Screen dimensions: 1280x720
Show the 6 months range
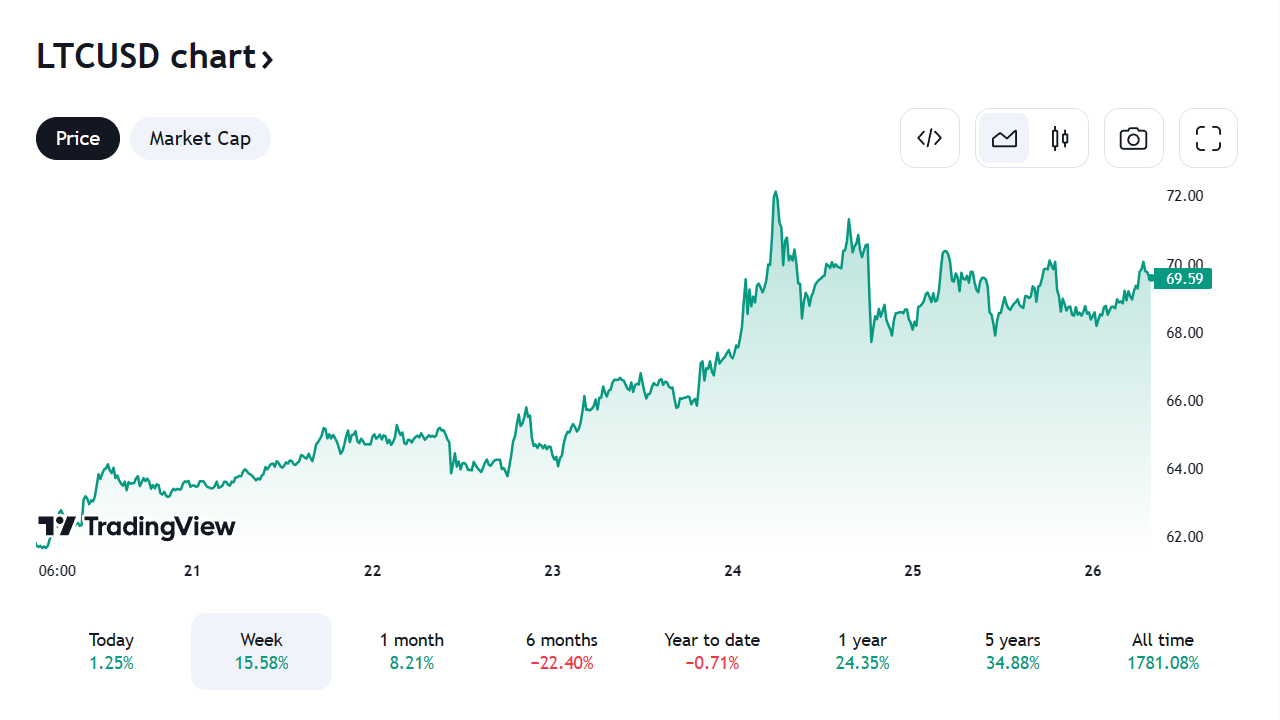tap(562, 651)
